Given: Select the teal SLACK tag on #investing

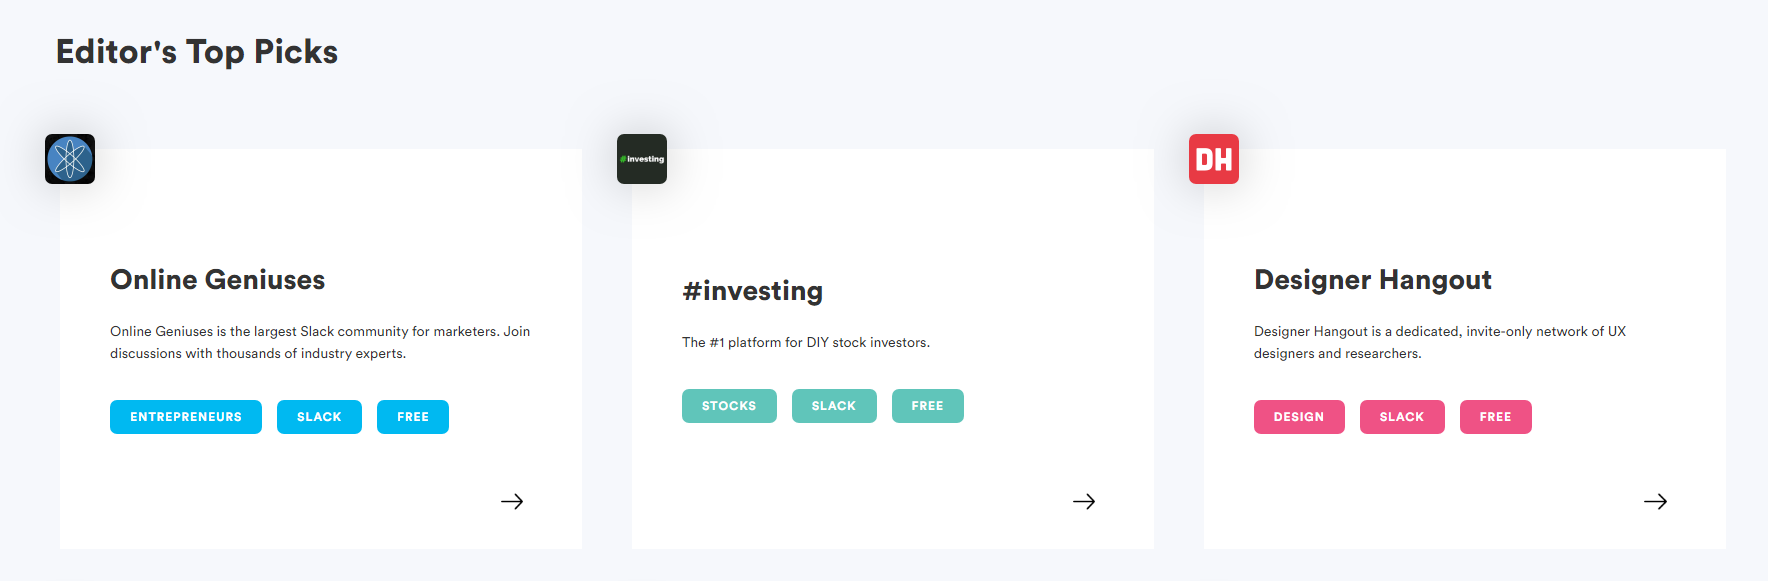Looking at the screenshot, I should click(834, 406).
